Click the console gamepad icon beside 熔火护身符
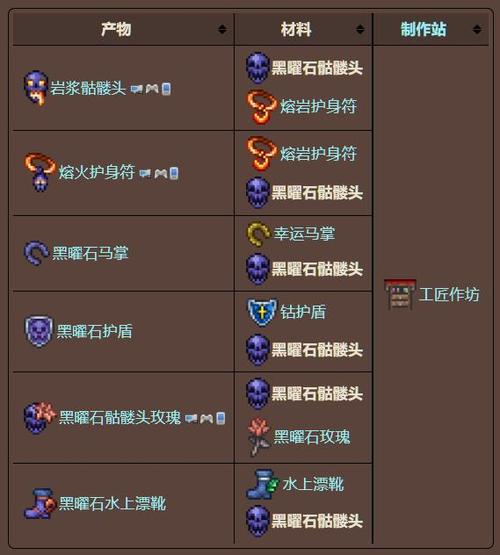 [161, 173]
